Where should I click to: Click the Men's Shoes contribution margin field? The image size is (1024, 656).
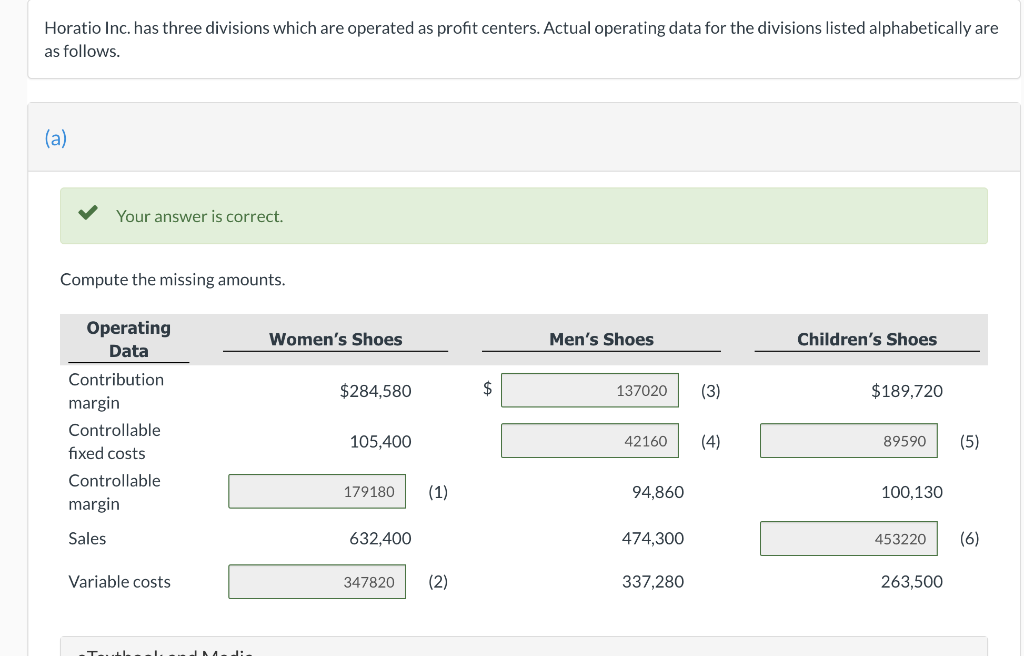pyautogui.click(x=589, y=390)
